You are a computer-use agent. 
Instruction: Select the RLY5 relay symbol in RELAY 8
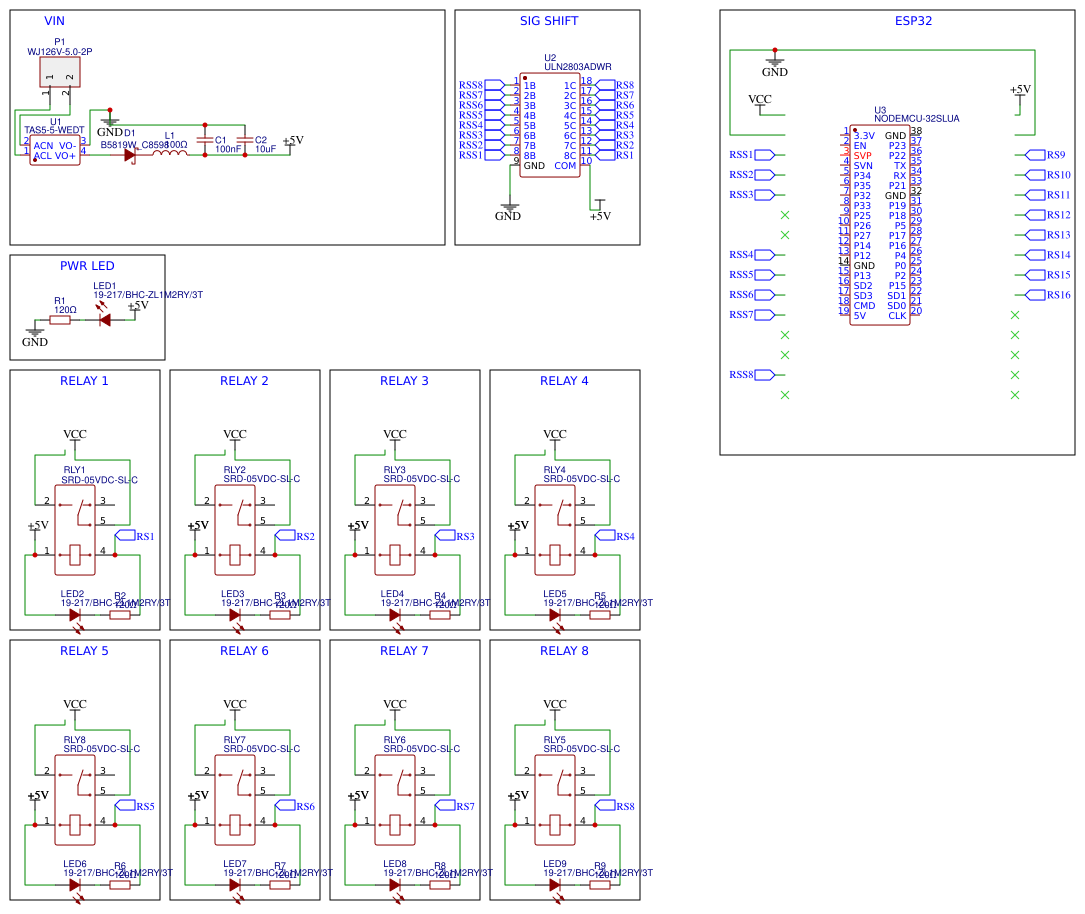click(555, 800)
